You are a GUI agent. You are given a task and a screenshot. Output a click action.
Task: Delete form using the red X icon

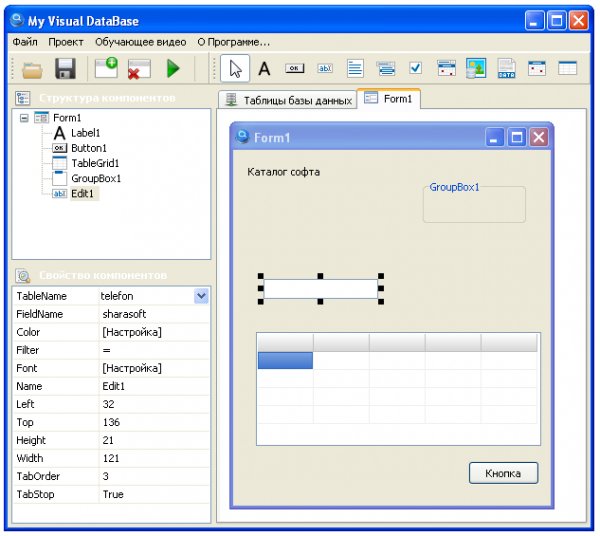[139, 69]
